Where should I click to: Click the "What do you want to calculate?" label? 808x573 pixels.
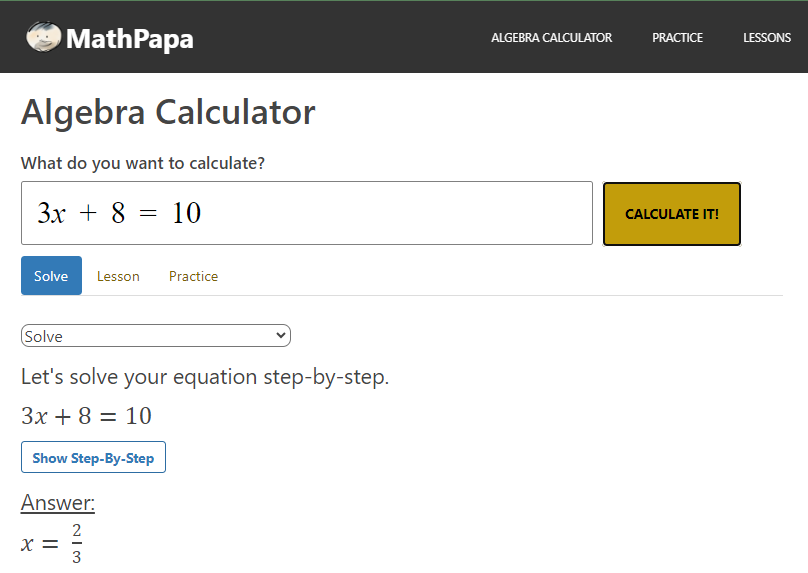(143, 163)
